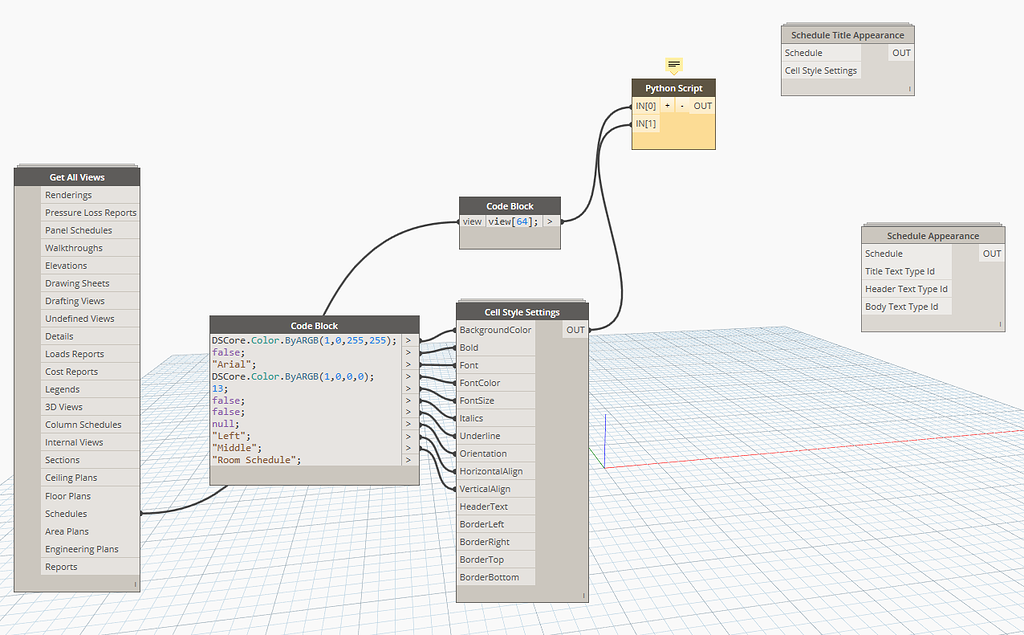Viewport: 1024px width, 635px height.
Task: Select the Floor Plans output on Get All Views
Action: click(x=67, y=495)
